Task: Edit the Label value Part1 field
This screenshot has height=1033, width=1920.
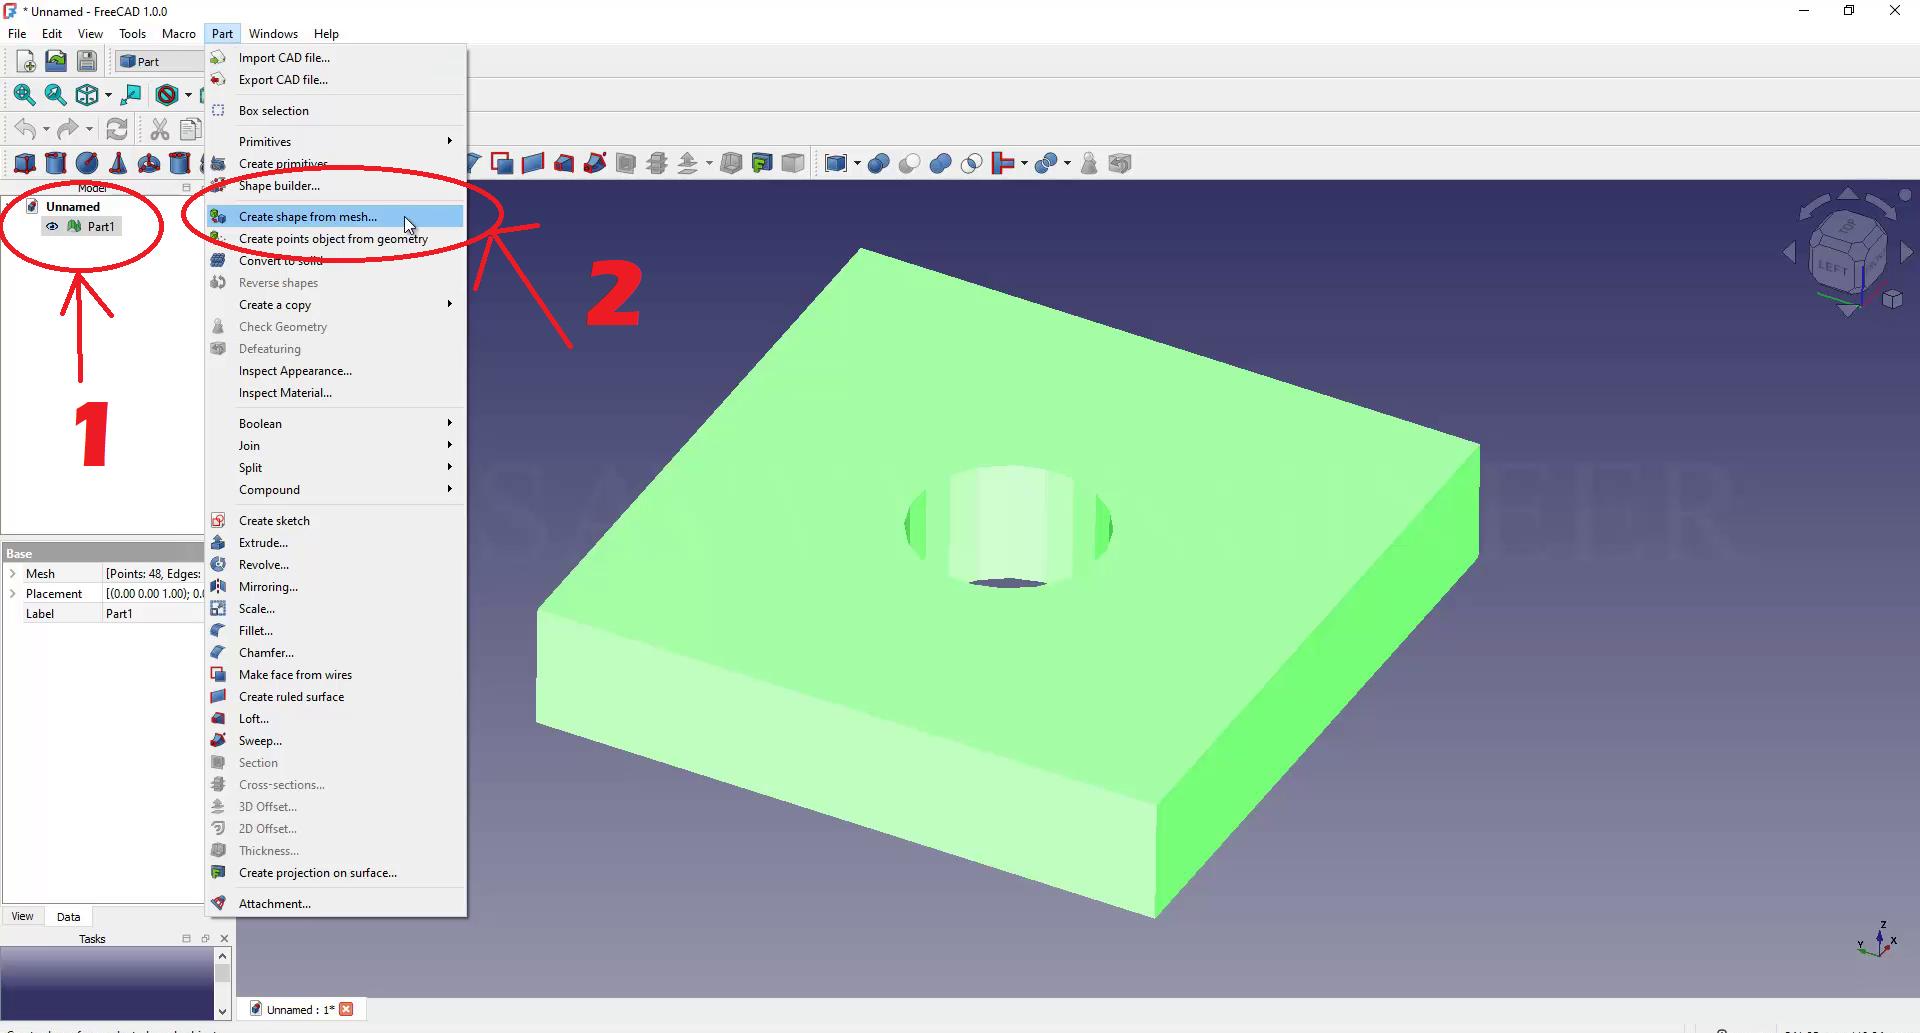Action: pos(152,614)
